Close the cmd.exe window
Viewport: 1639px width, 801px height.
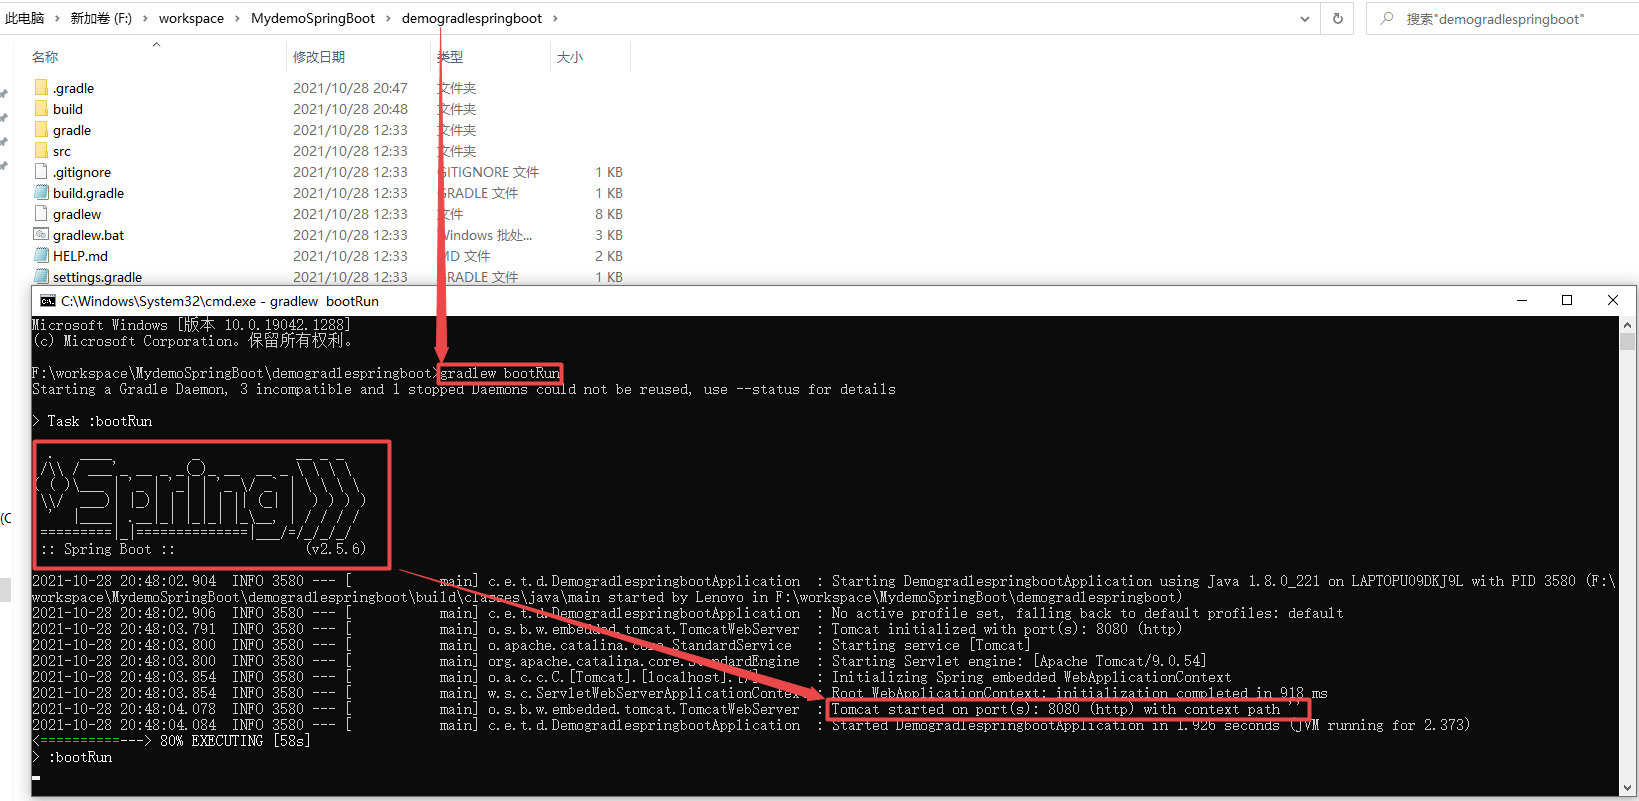coord(1612,301)
